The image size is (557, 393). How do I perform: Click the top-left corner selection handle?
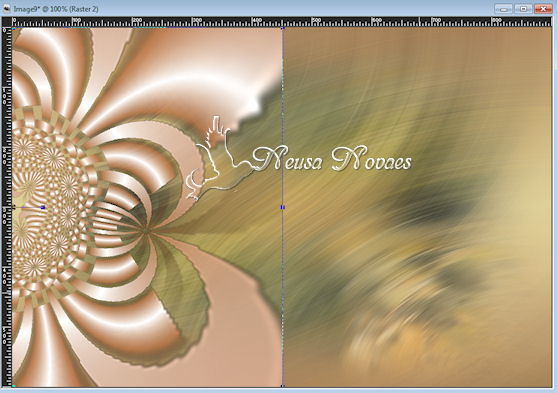(x=13, y=28)
